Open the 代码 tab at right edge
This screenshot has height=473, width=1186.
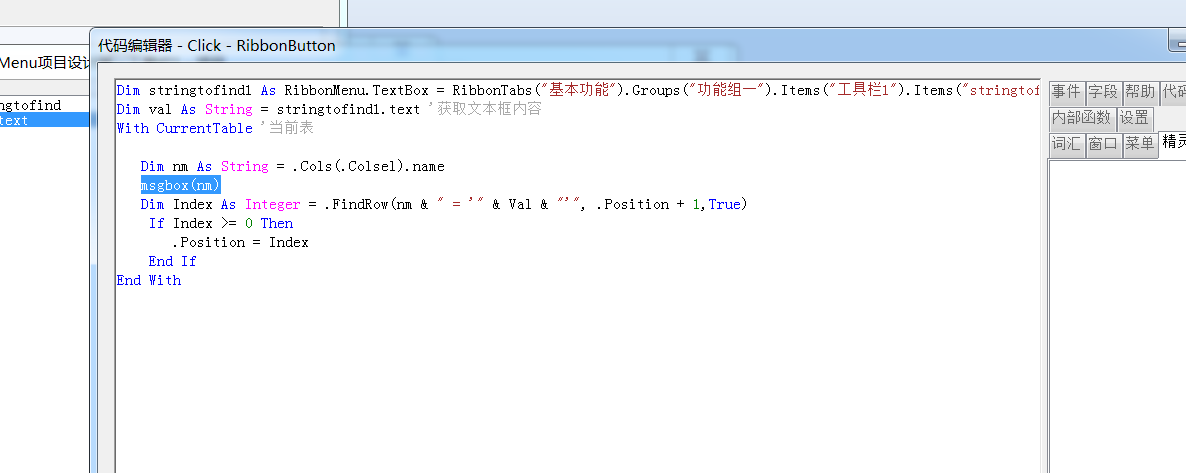pos(1173,92)
